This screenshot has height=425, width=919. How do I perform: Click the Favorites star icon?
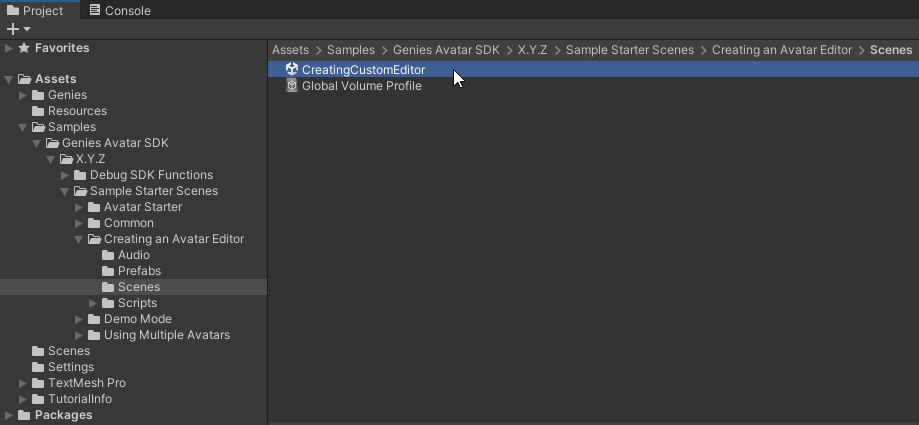click(x=24, y=48)
